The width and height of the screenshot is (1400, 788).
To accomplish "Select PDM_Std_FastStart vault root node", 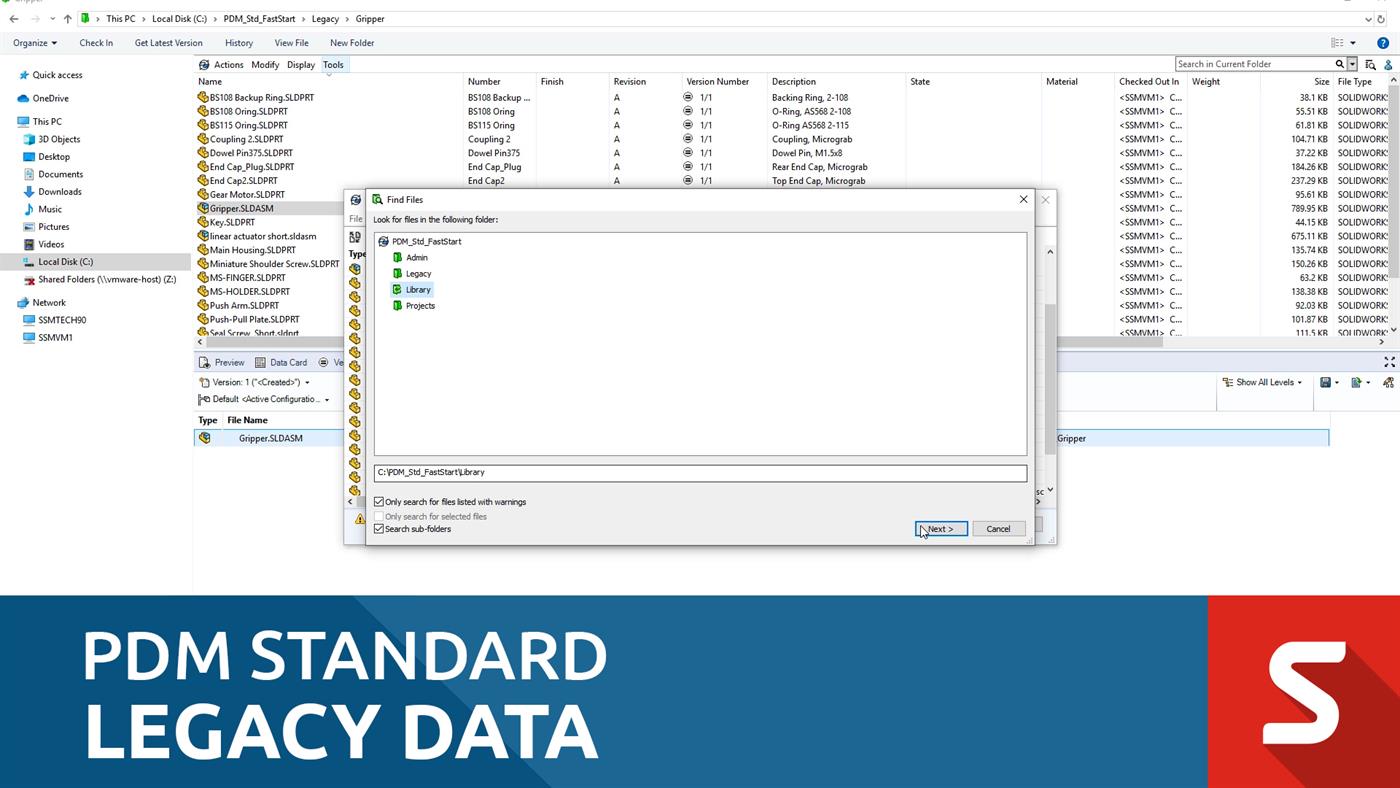I will coord(426,242).
